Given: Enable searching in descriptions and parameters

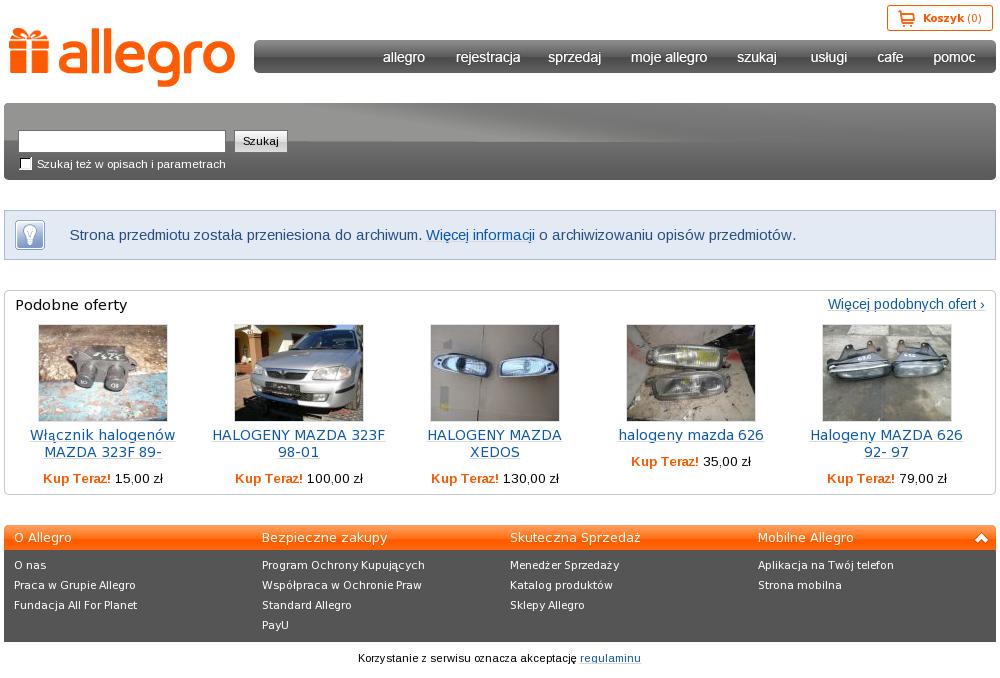Looking at the screenshot, I should point(26,164).
